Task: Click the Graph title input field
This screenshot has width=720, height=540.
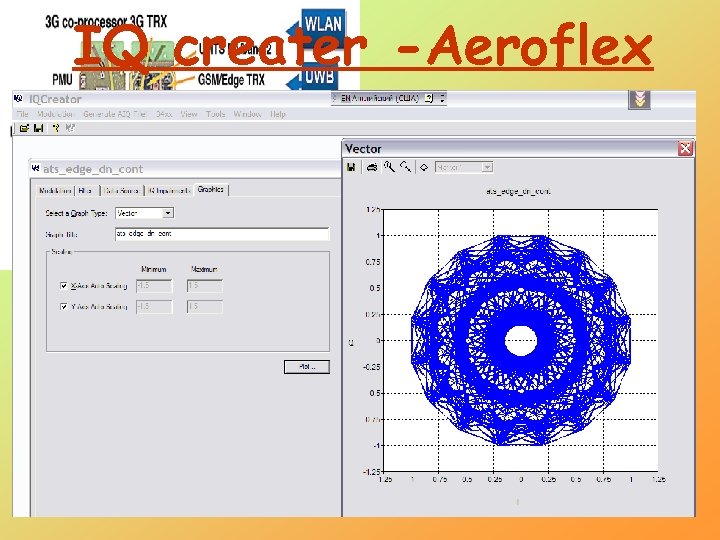Action: pyautogui.click(x=222, y=234)
